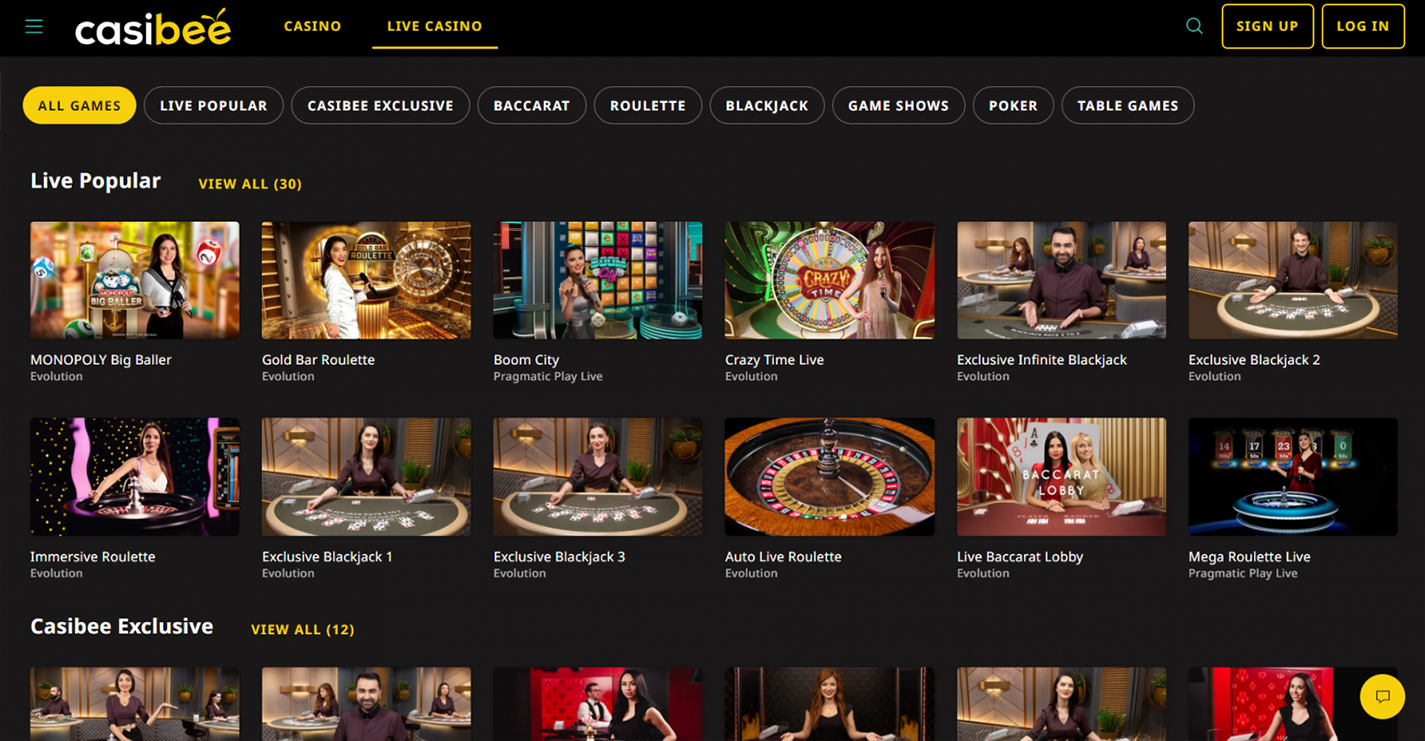Open the live chat bubble icon
Viewport: 1425px width, 741px height.
click(1382, 696)
